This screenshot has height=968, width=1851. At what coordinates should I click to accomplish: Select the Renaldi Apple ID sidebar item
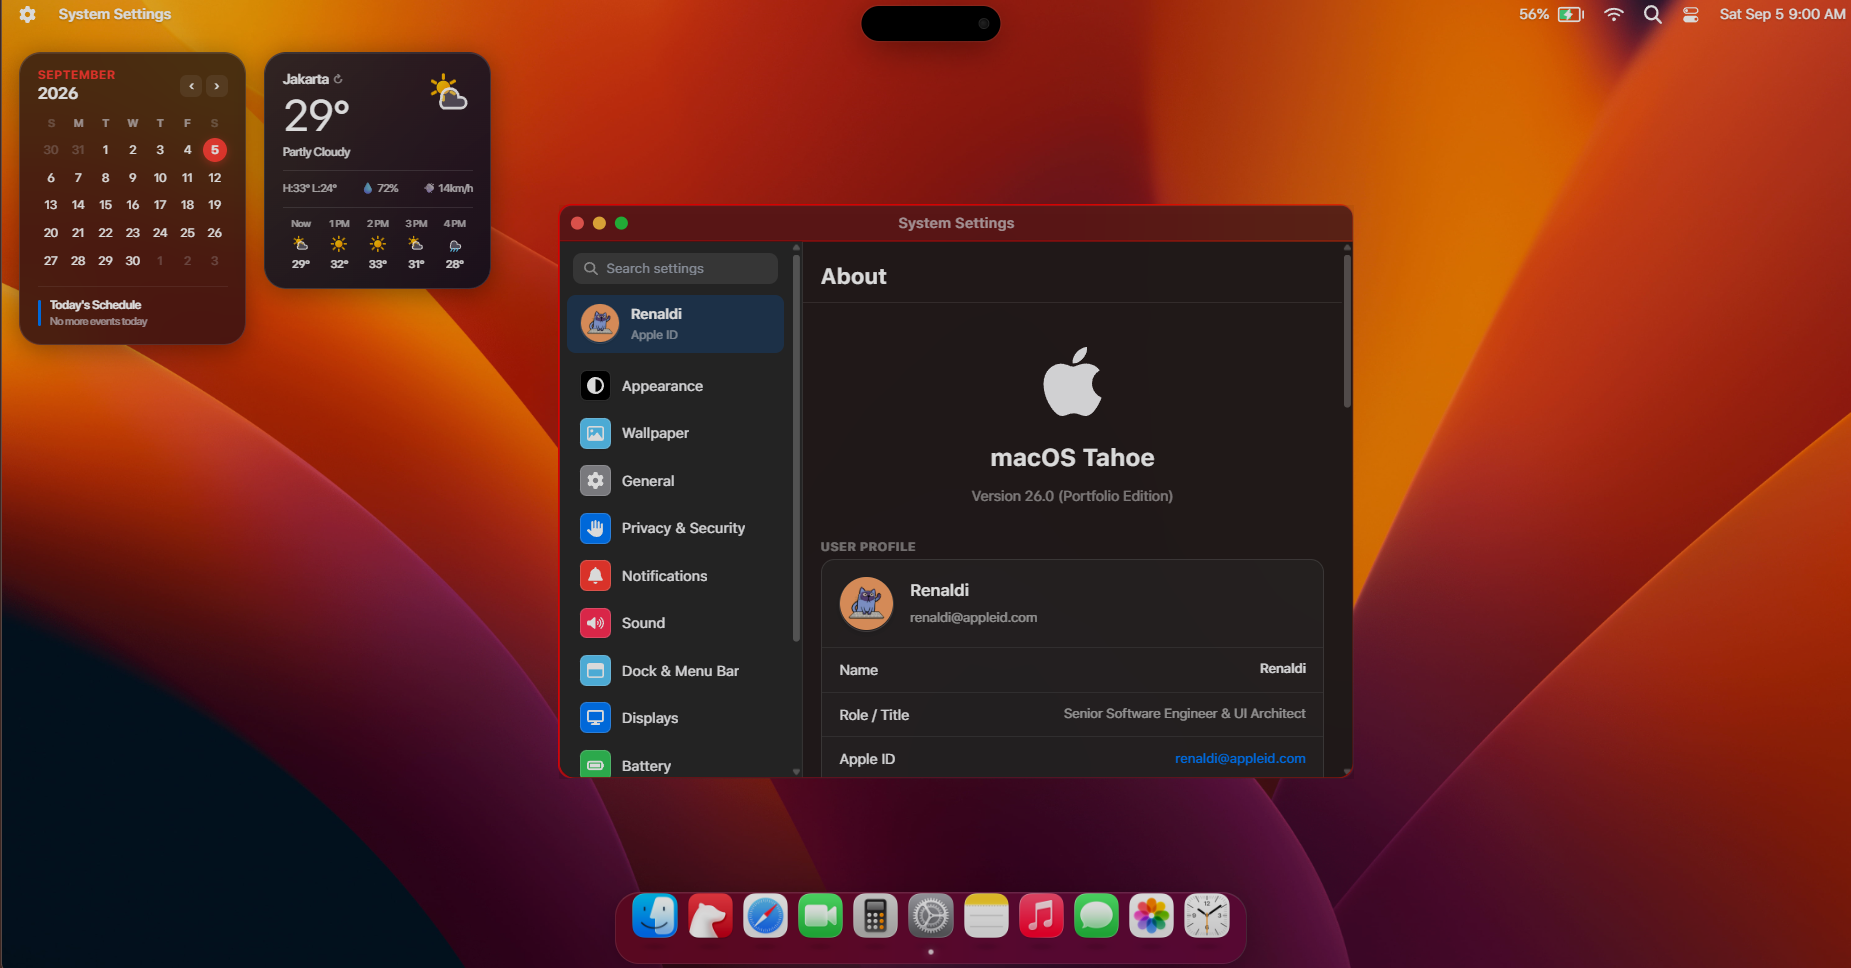[676, 324]
